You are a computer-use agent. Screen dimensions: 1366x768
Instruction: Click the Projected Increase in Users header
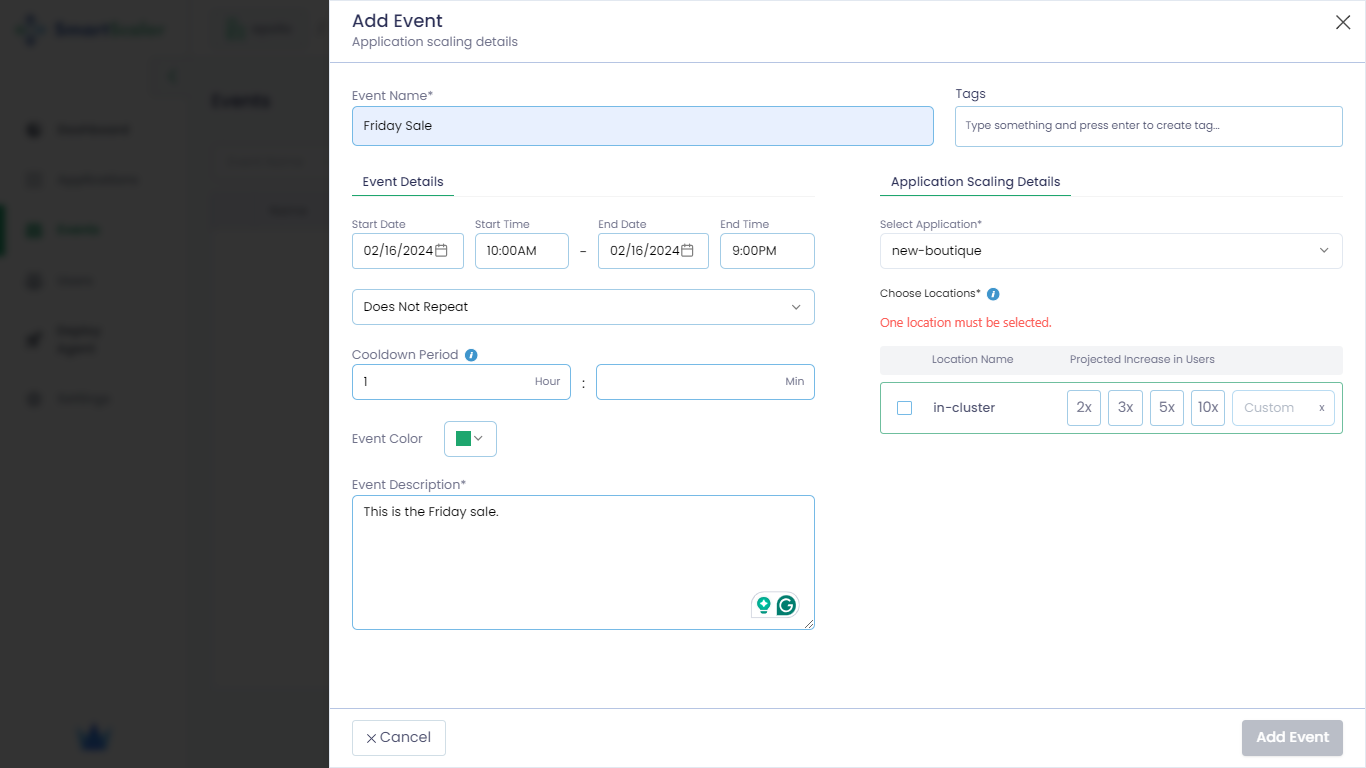point(1142,359)
